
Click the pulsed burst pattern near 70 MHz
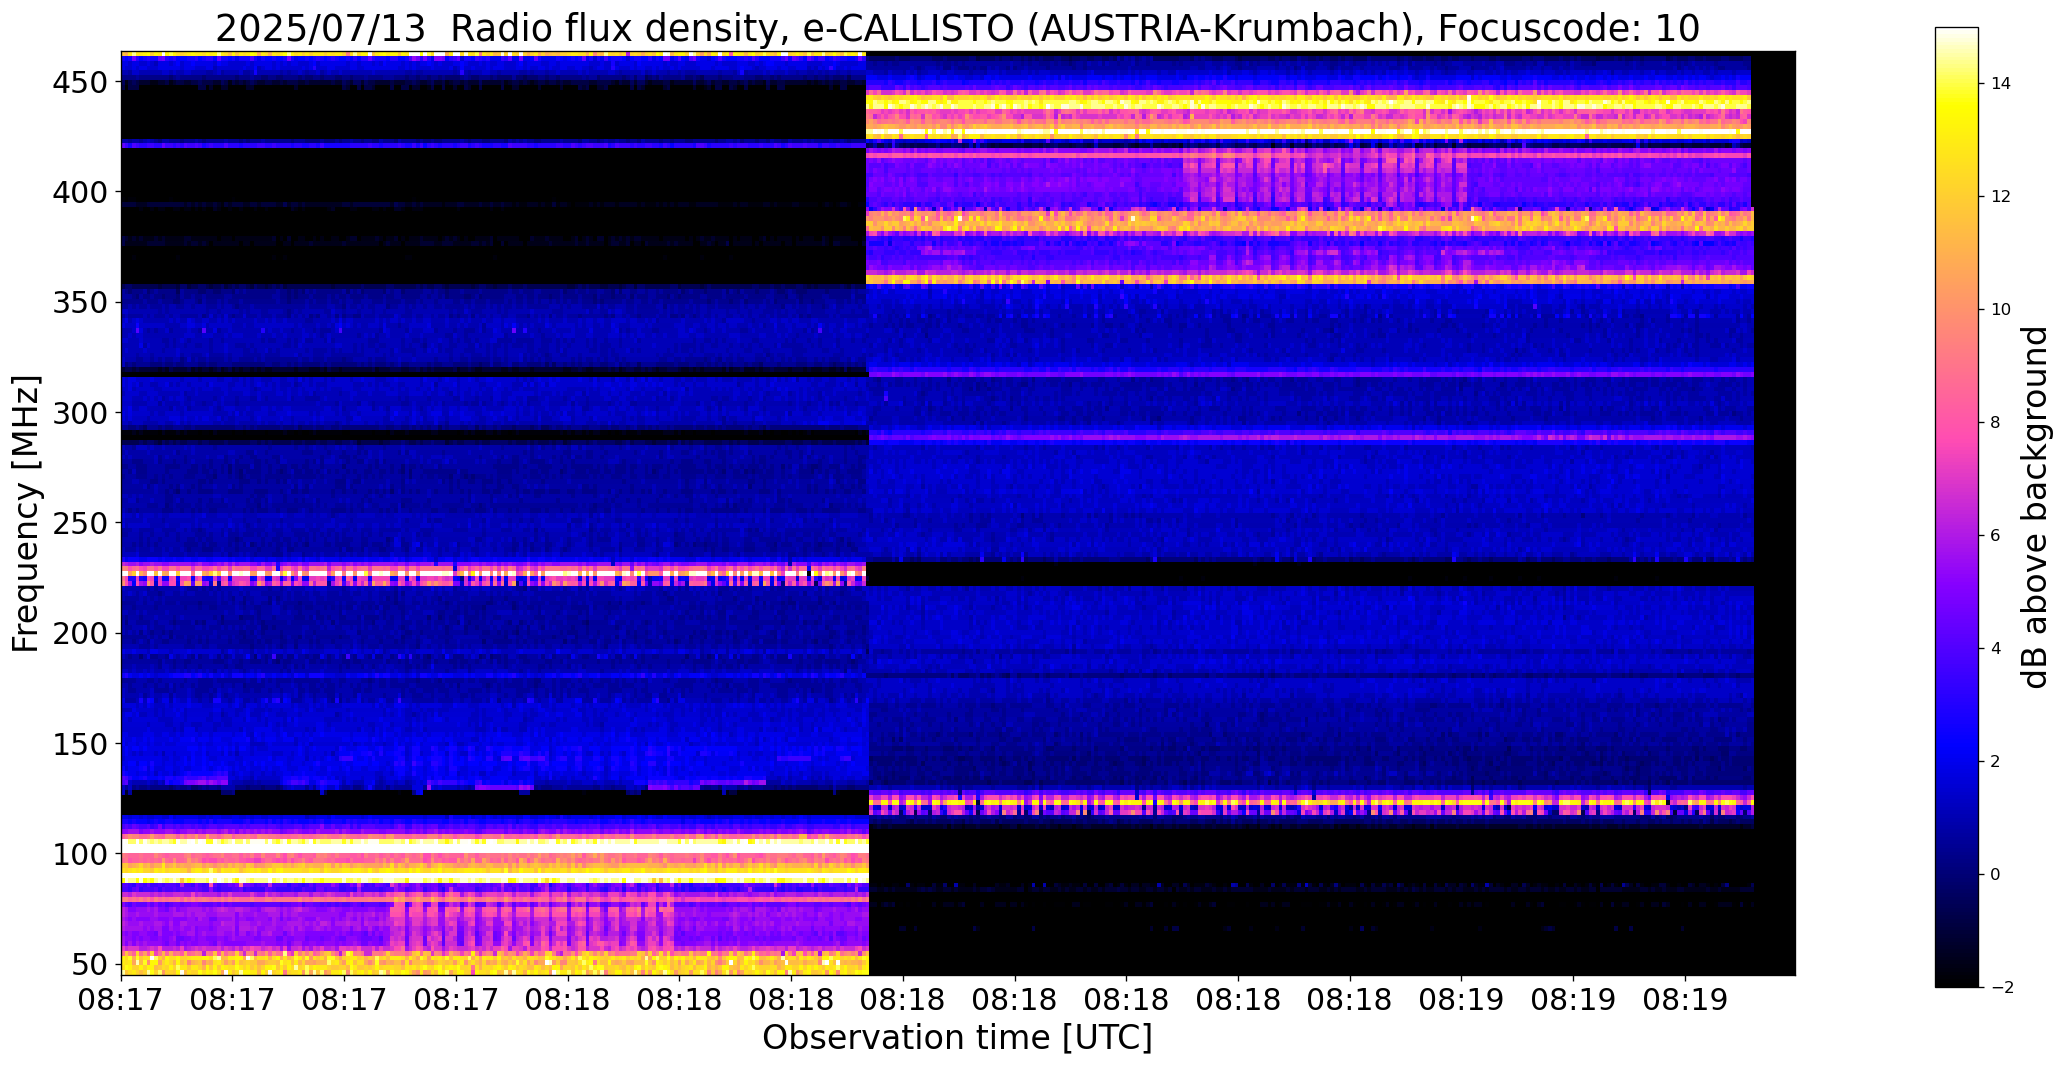pos(531,922)
